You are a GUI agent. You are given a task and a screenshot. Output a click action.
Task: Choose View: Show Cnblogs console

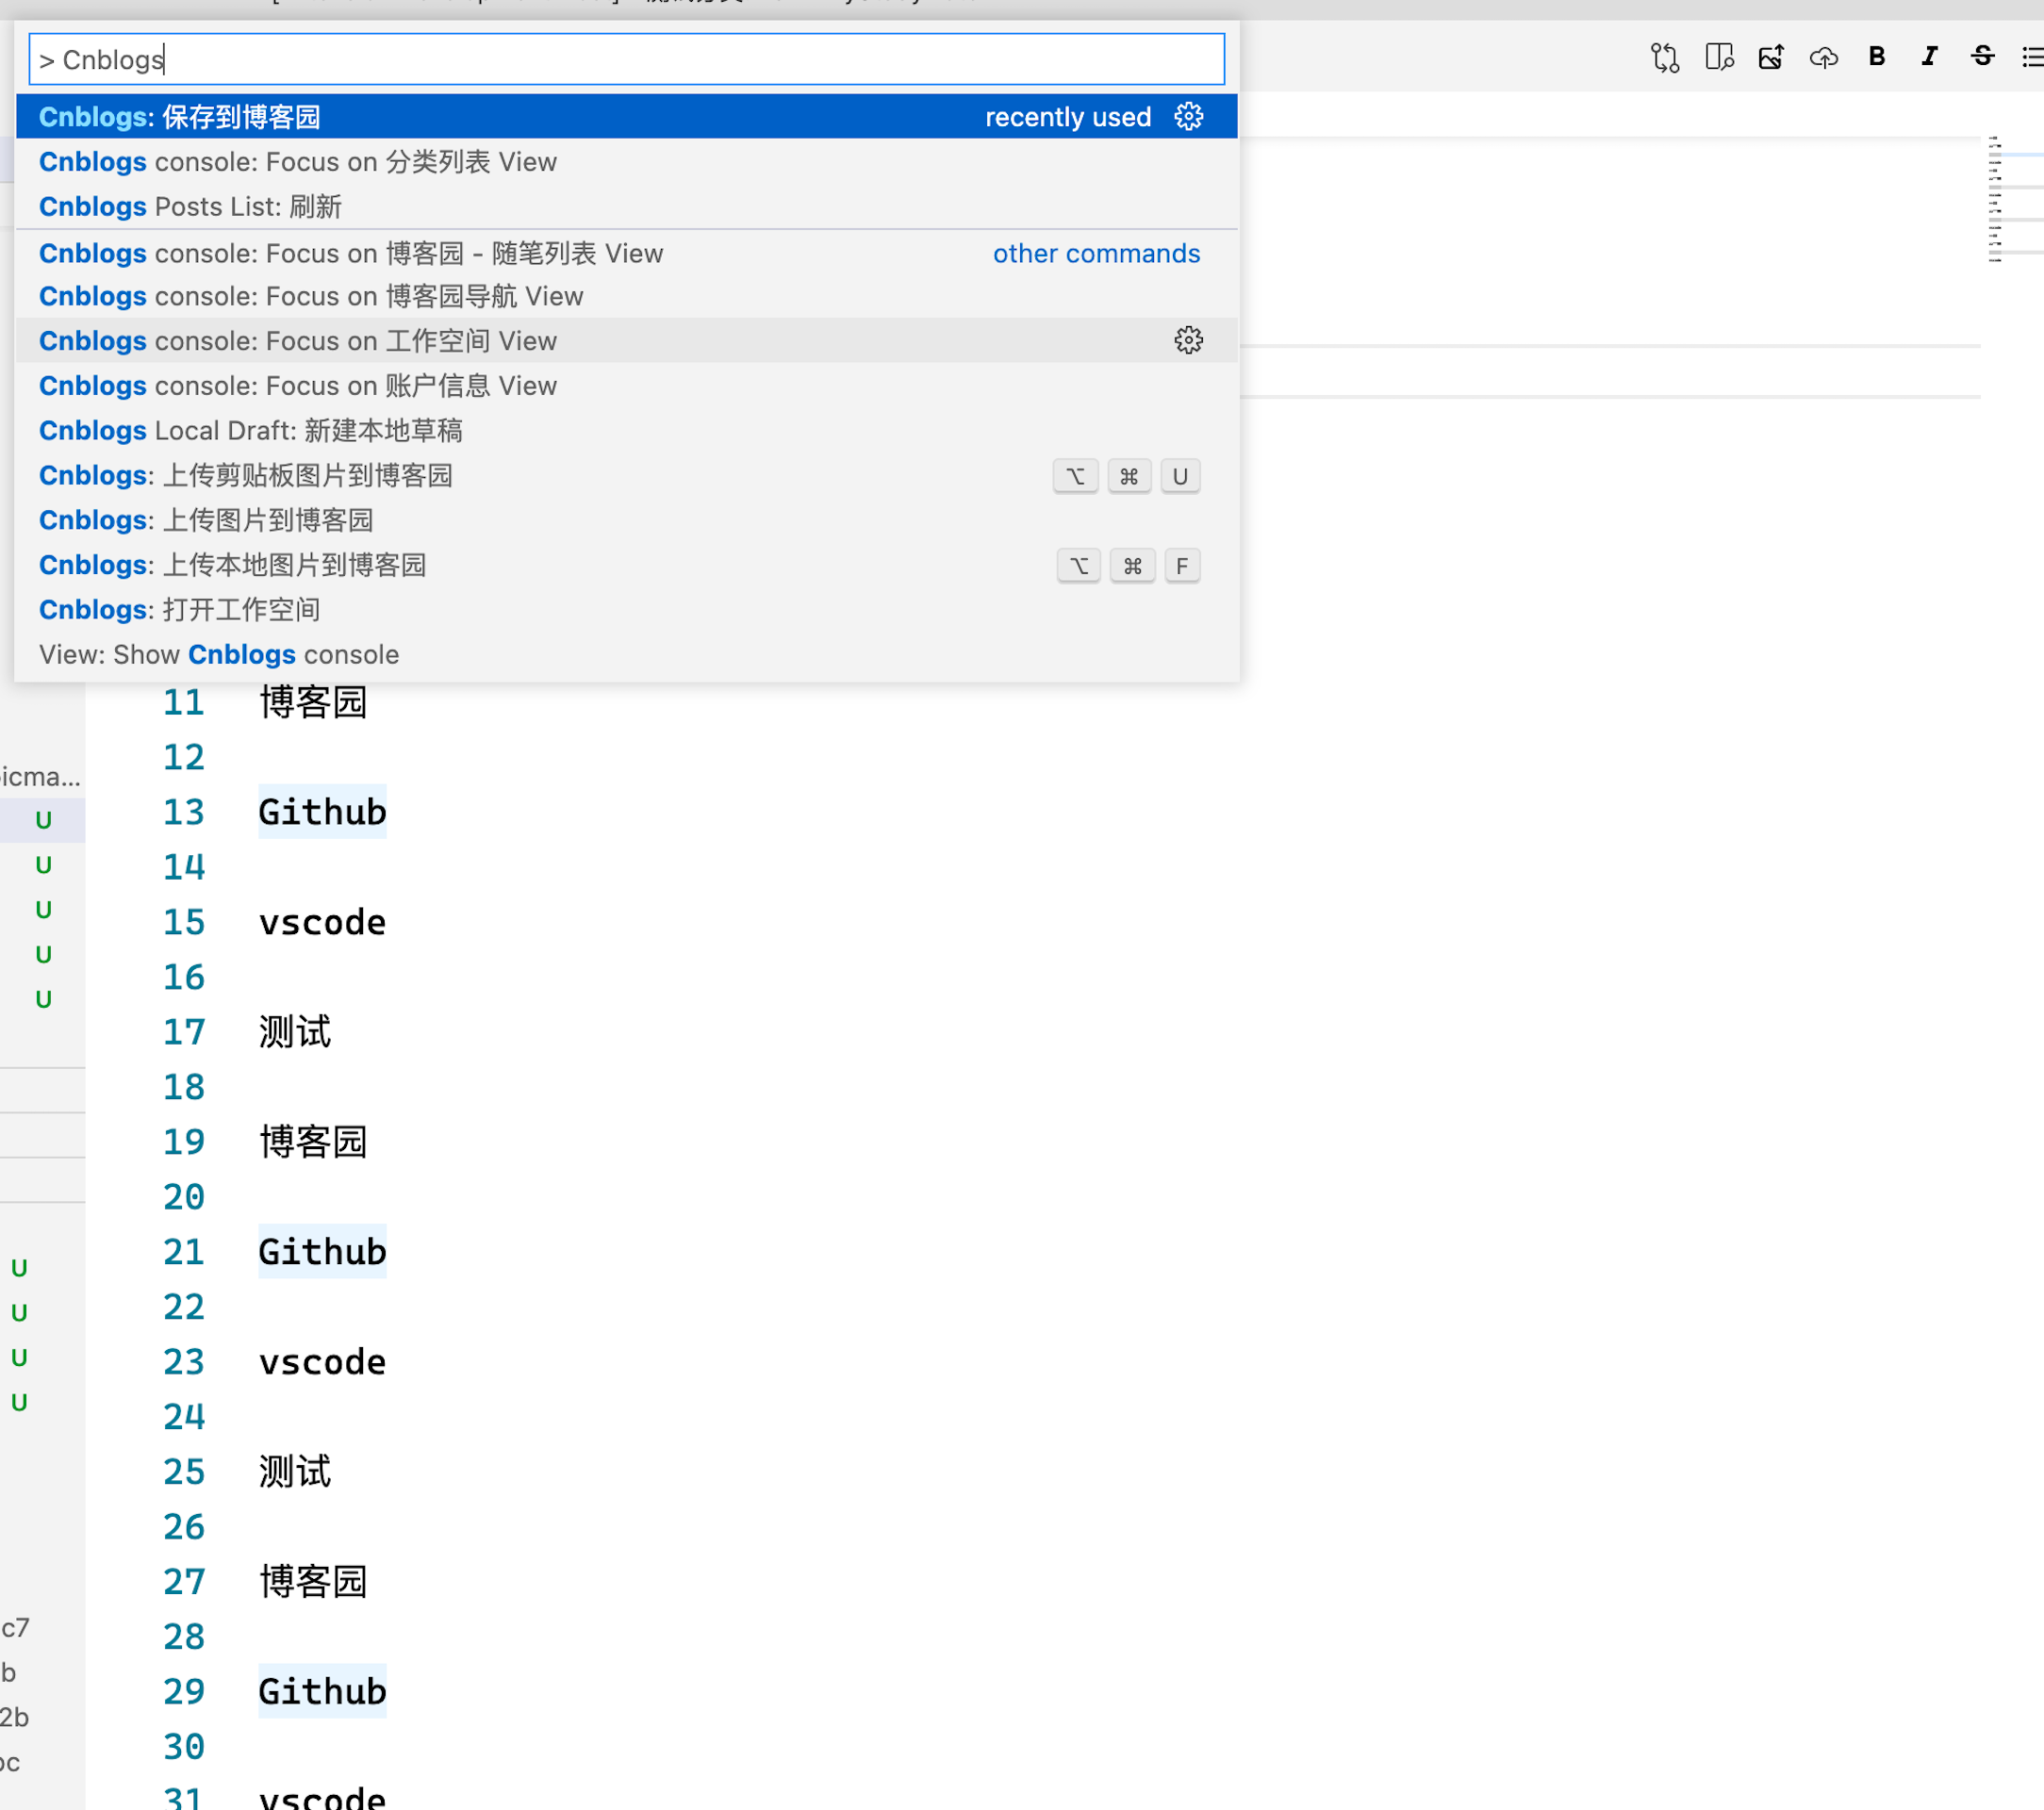(x=218, y=655)
